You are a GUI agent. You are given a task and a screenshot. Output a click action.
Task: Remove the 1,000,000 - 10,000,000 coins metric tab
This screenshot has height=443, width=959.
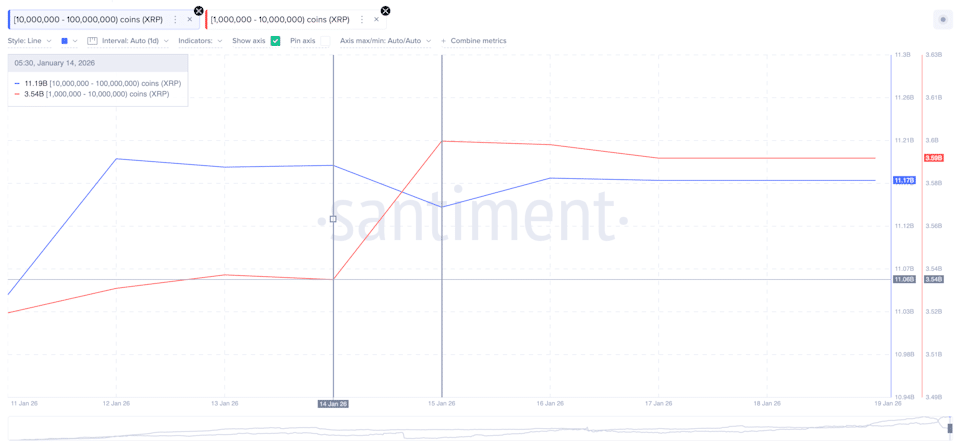pos(377,20)
